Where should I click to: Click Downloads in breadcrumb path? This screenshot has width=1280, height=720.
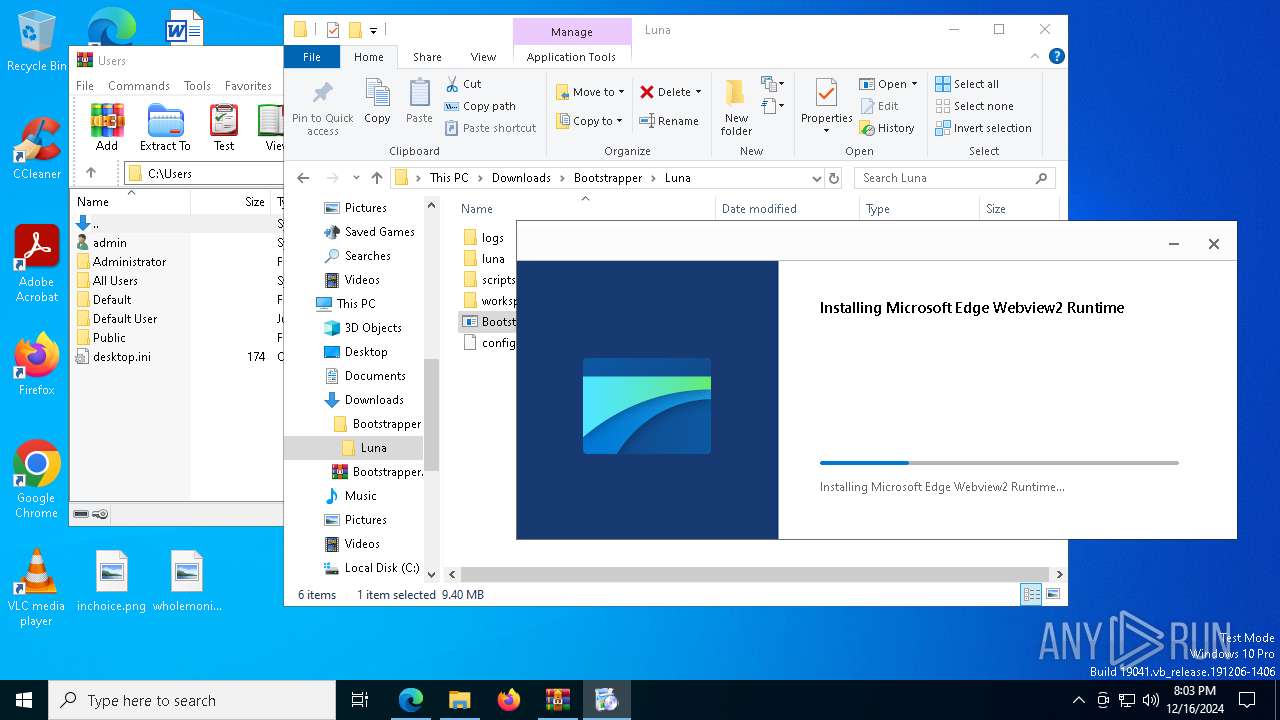[521, 178]
